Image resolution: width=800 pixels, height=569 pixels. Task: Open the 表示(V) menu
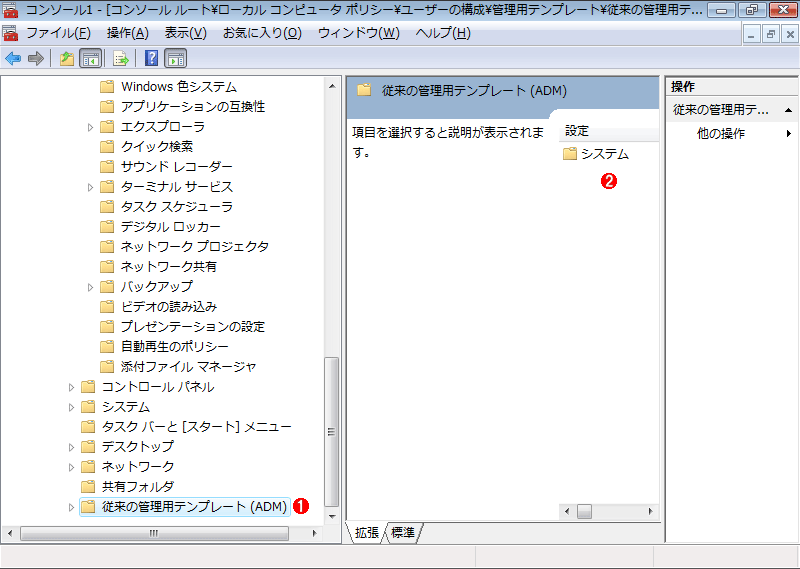click(x=186, y=34)
